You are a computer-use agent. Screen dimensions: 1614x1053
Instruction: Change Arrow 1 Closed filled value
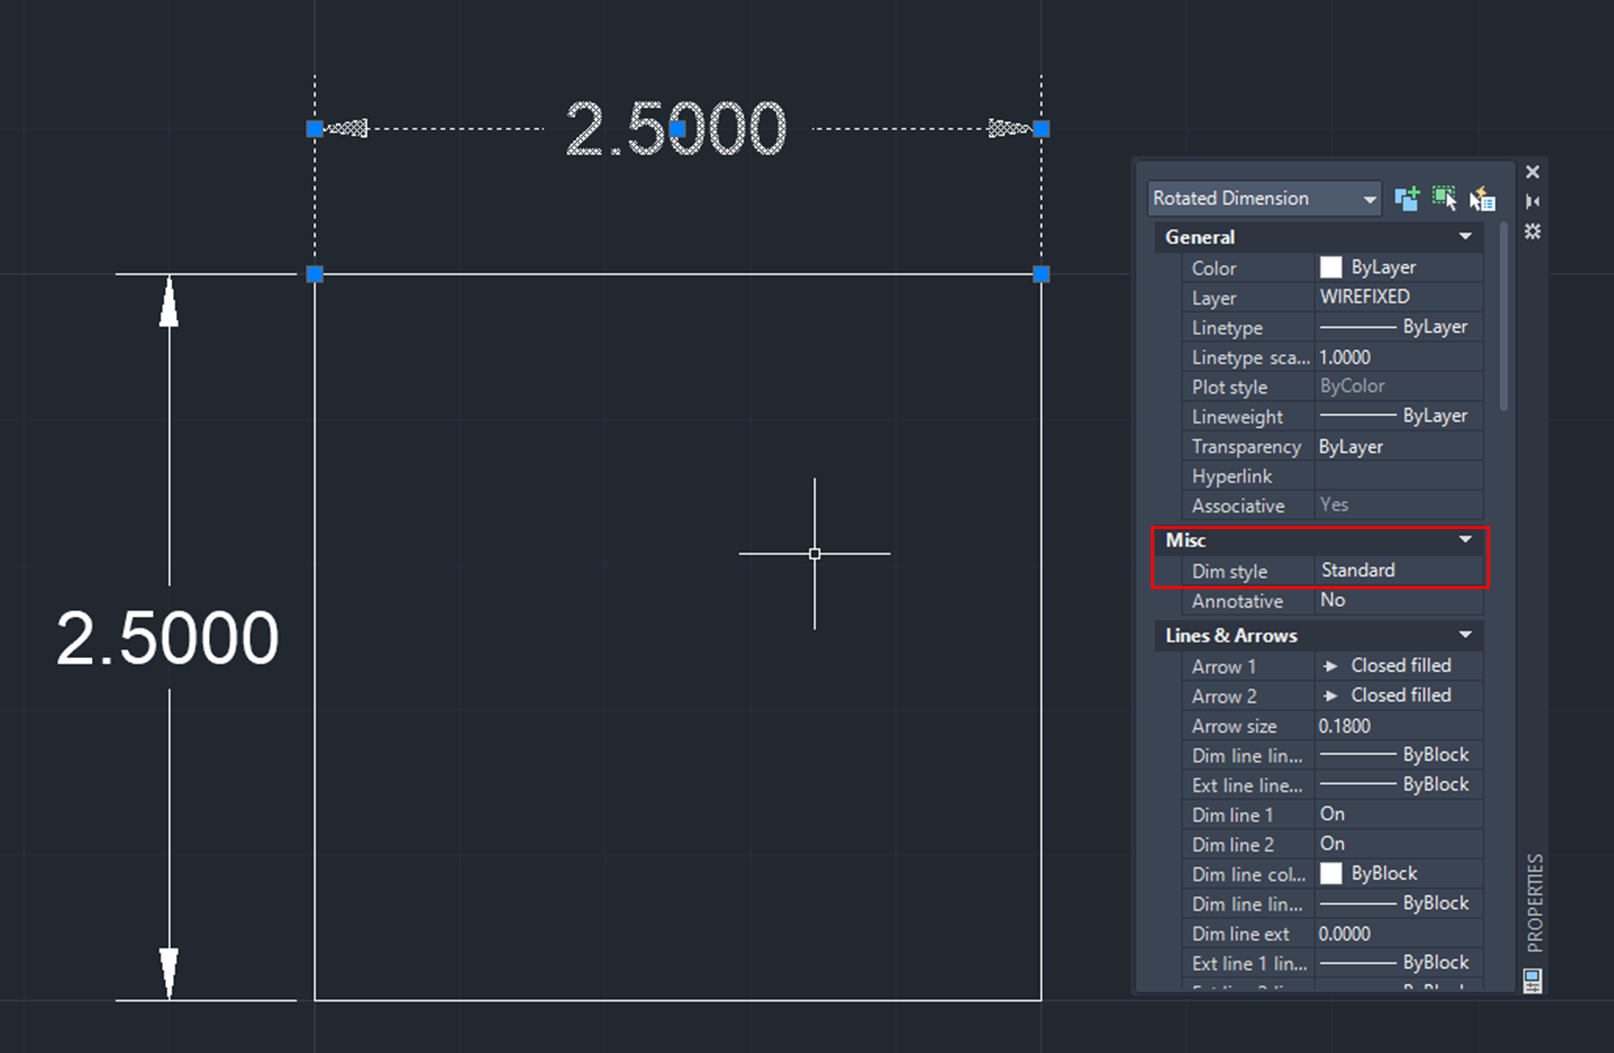[x=1399, y=665]
